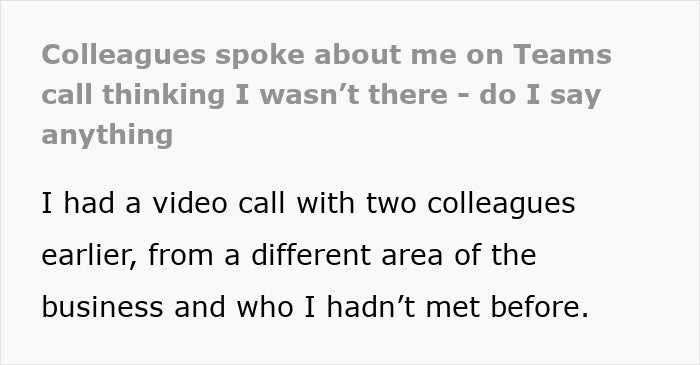Click the word 'about' in the title
The width and height of the screenshot is (700, 365).
(x=357, y=54)
